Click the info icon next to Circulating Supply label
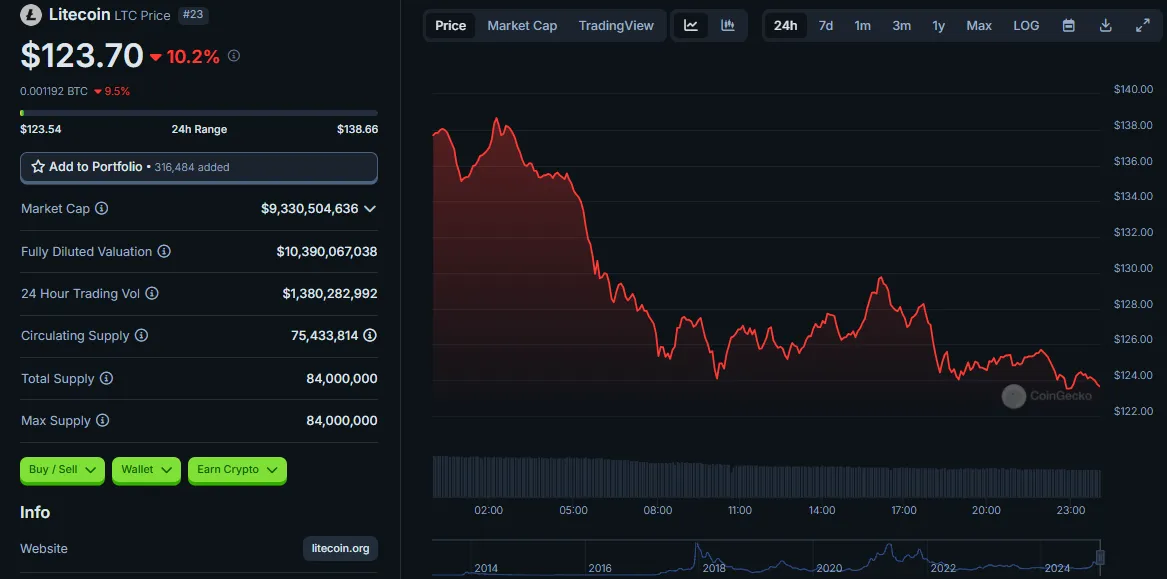 pos(141,336)
